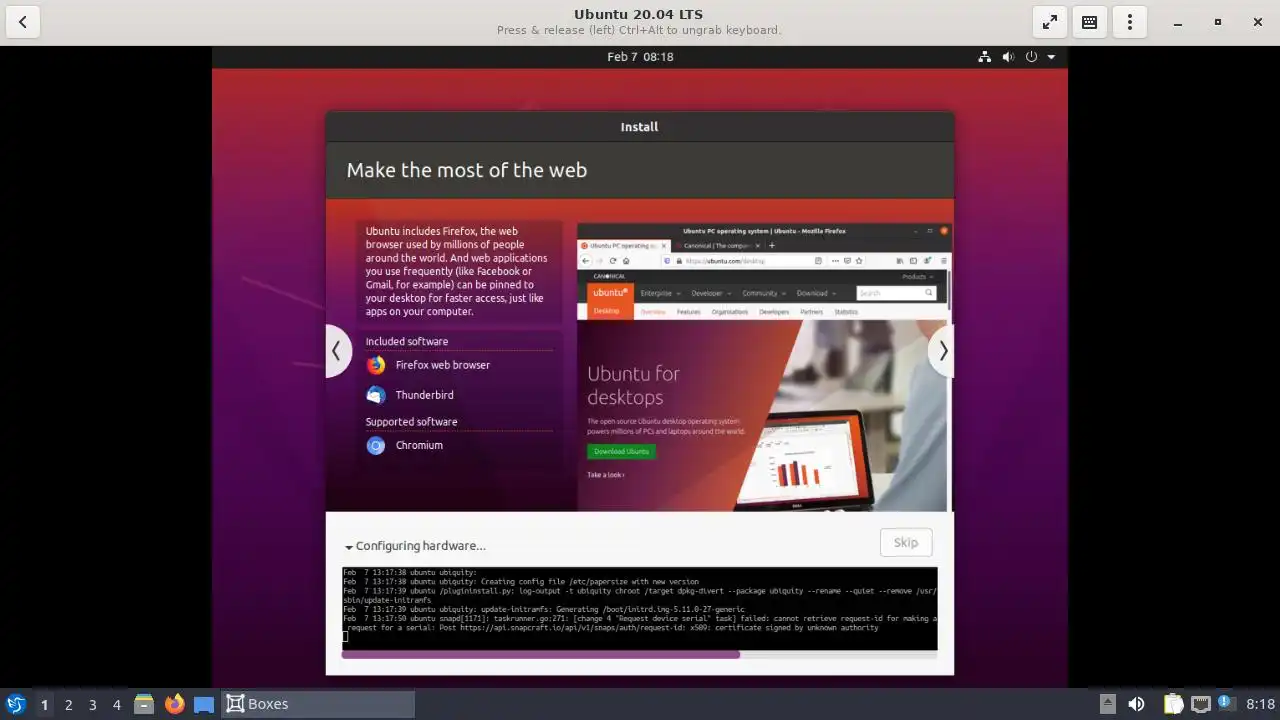Click 'Ubuntu 20.04 LTS' window title
Screen dimensions: 1280x720
638,14
